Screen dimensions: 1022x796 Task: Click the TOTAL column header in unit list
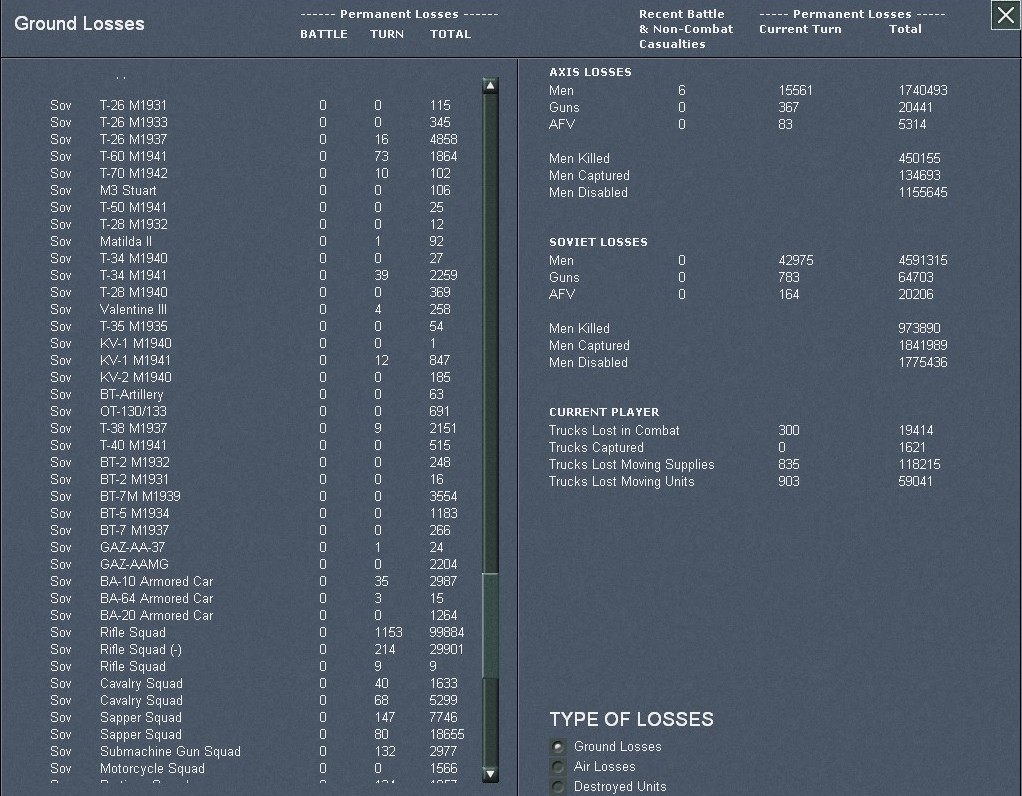pos(450,34)
